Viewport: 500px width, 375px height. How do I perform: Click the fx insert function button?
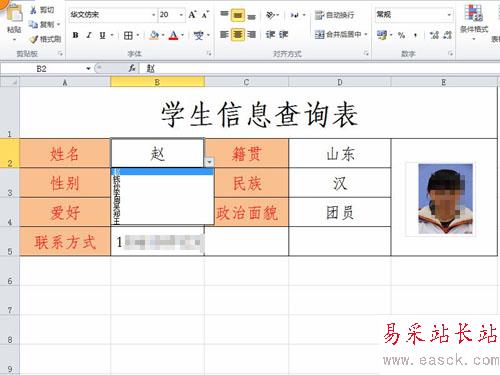tap(132, 69)
